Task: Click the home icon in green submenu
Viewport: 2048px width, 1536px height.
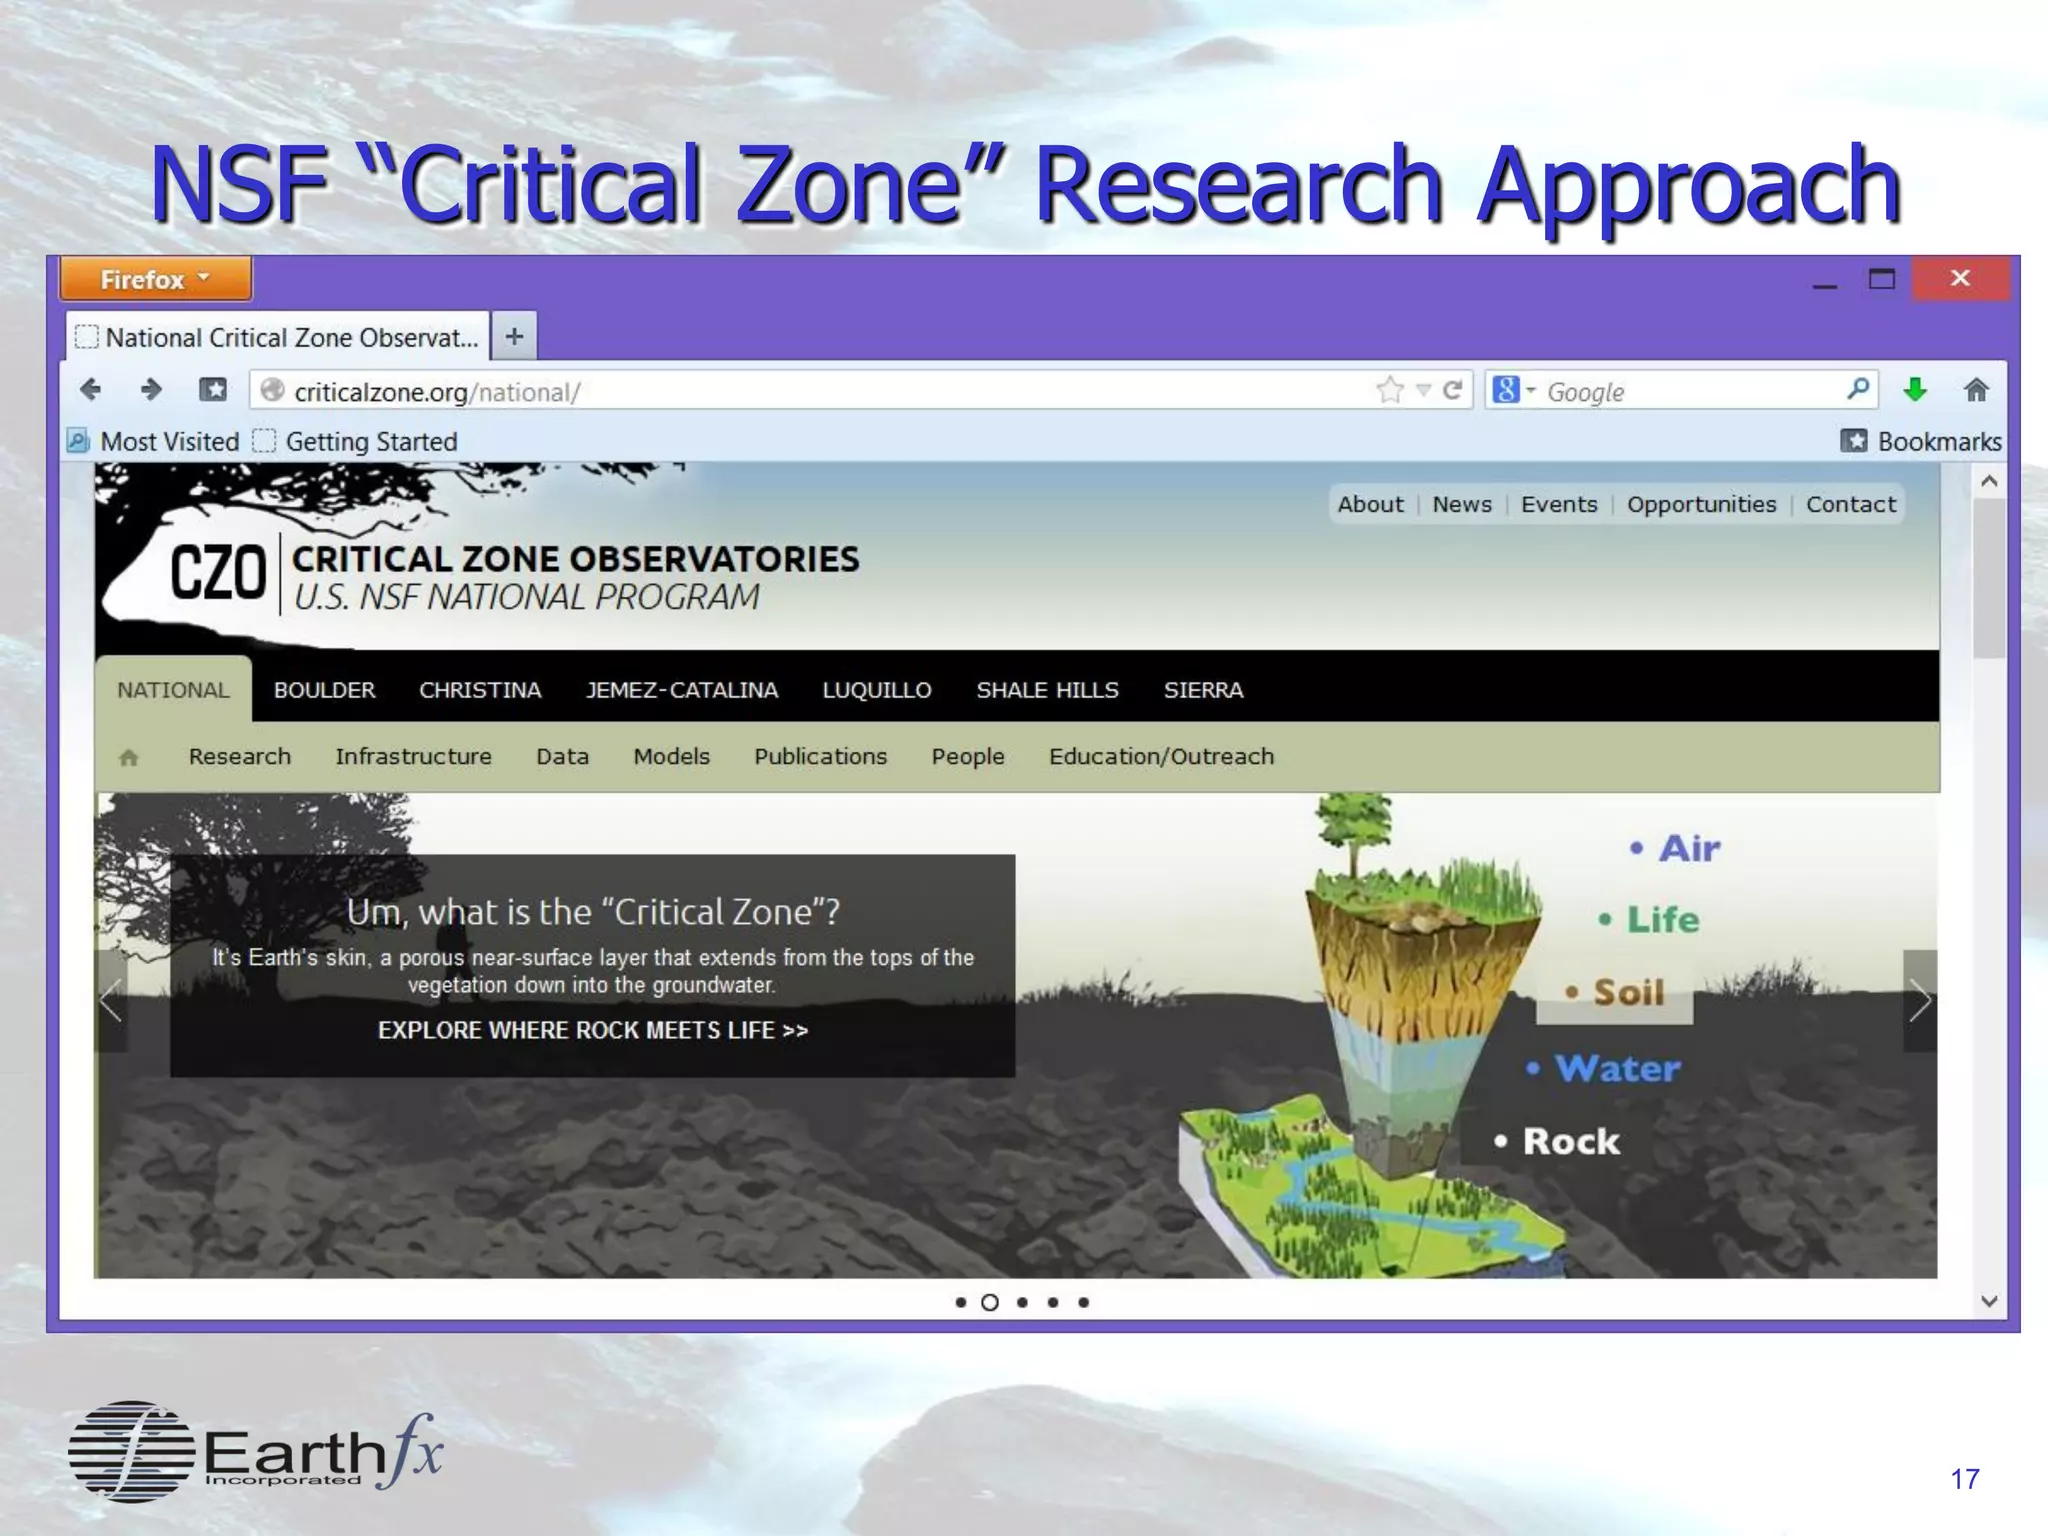Action: coord(129,757)
